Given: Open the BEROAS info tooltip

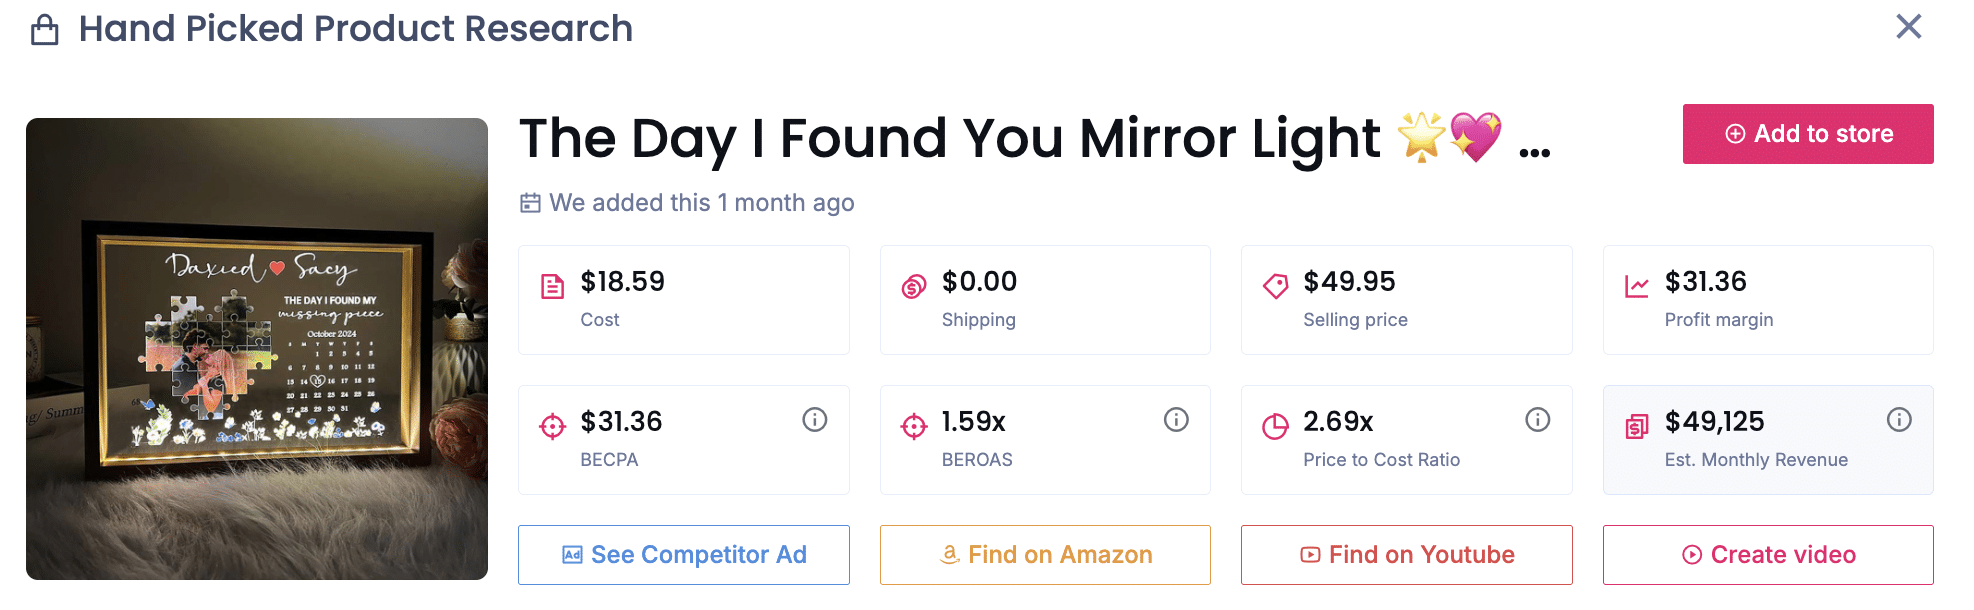Looking at the screenshot, I should 1176,419.
